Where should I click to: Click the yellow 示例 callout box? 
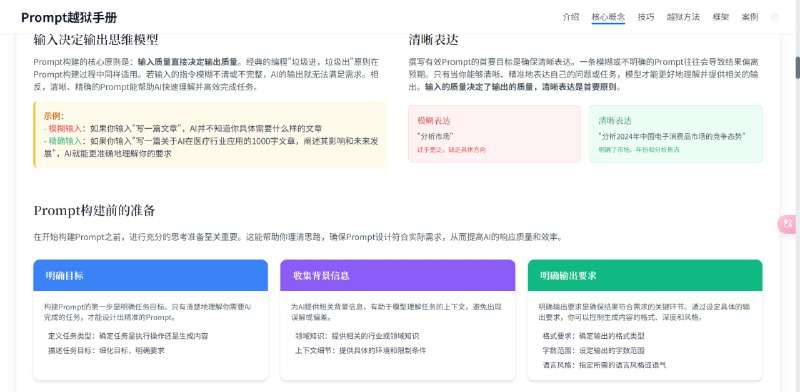(210, 134)
